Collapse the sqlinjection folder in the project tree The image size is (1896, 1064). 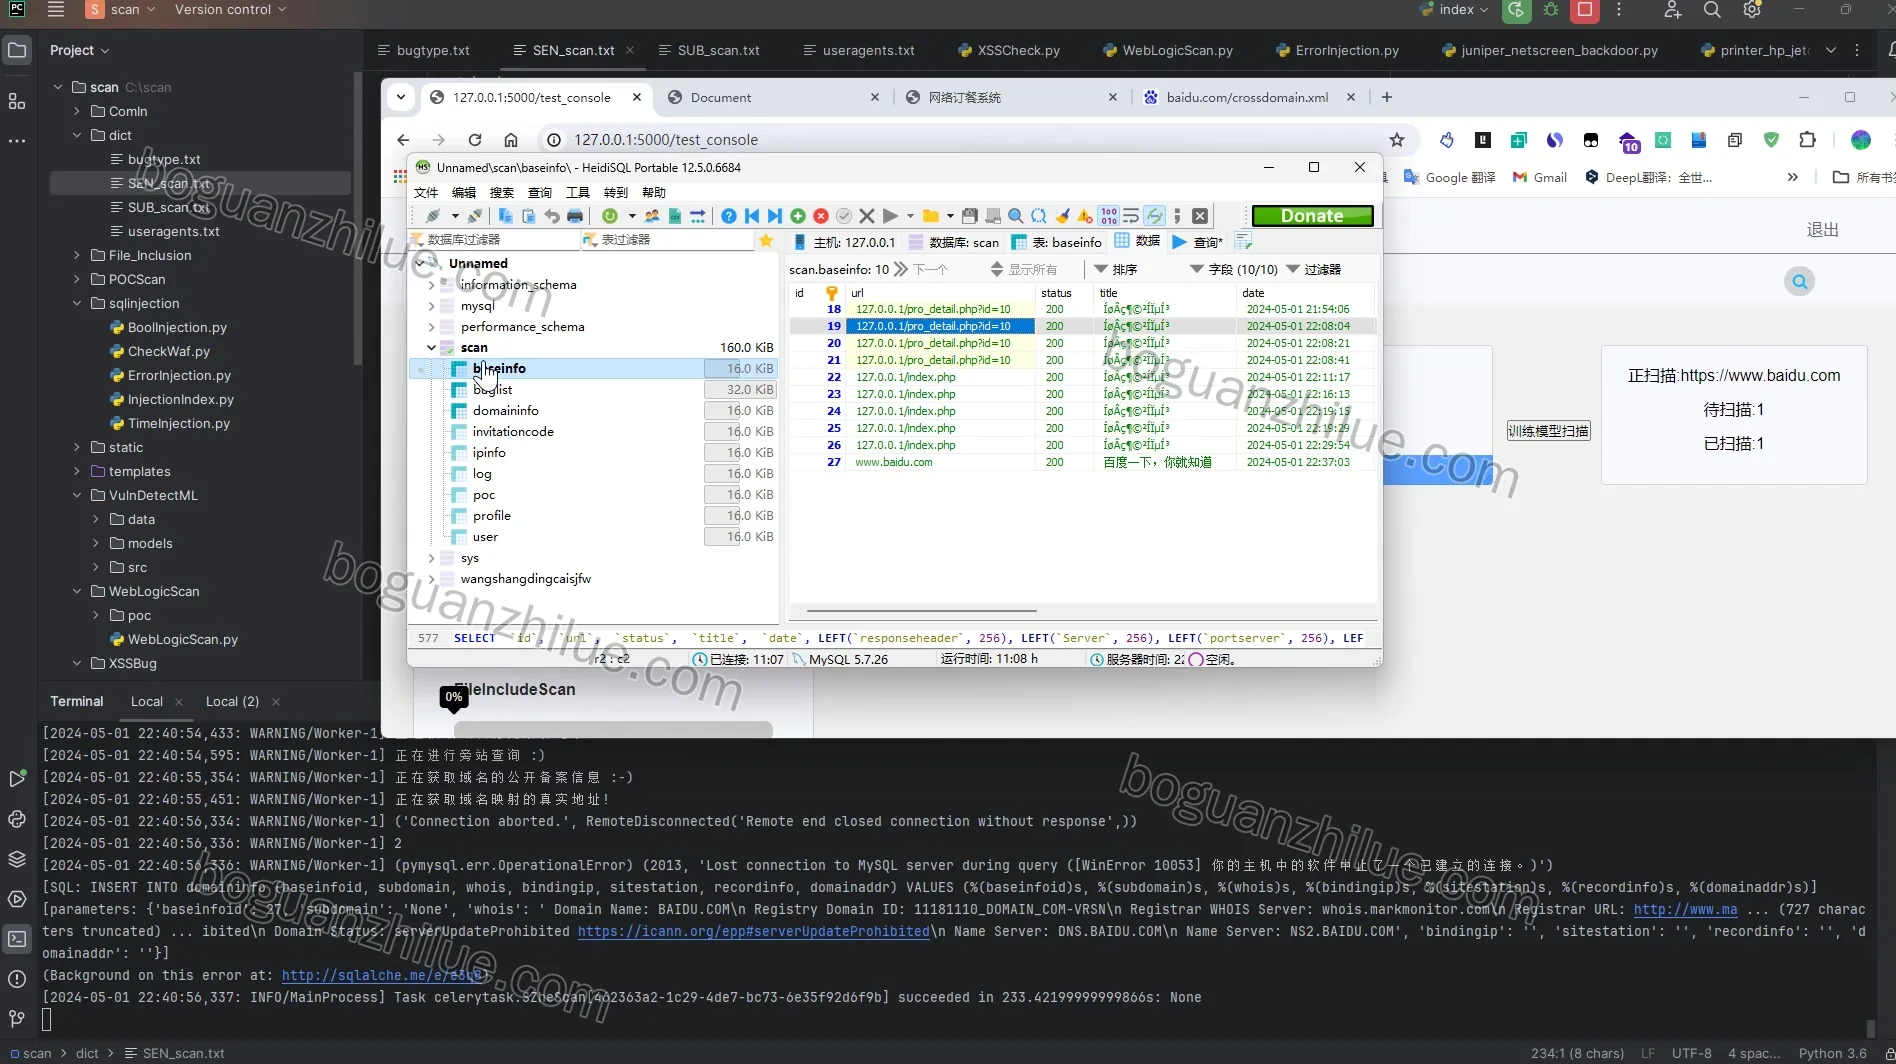[x=77, y=303]
